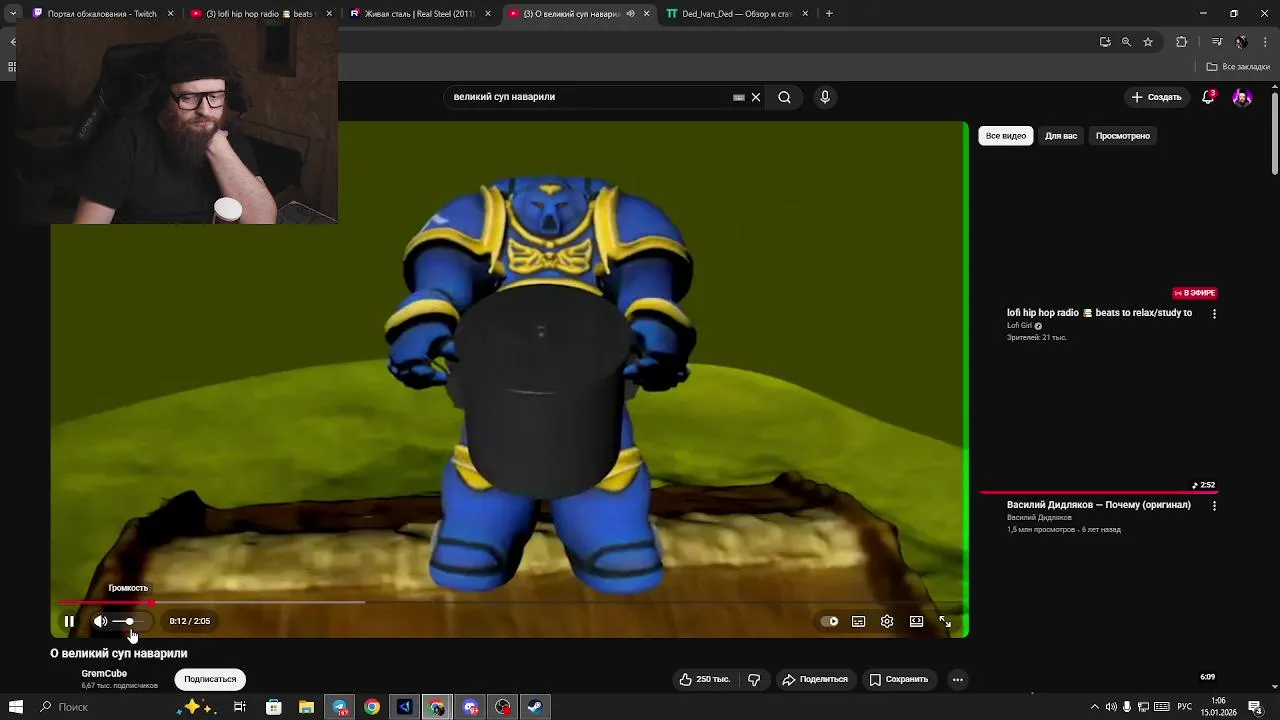Open Steam from the taskbar
Screen dimensions: 1280x720
535,707
